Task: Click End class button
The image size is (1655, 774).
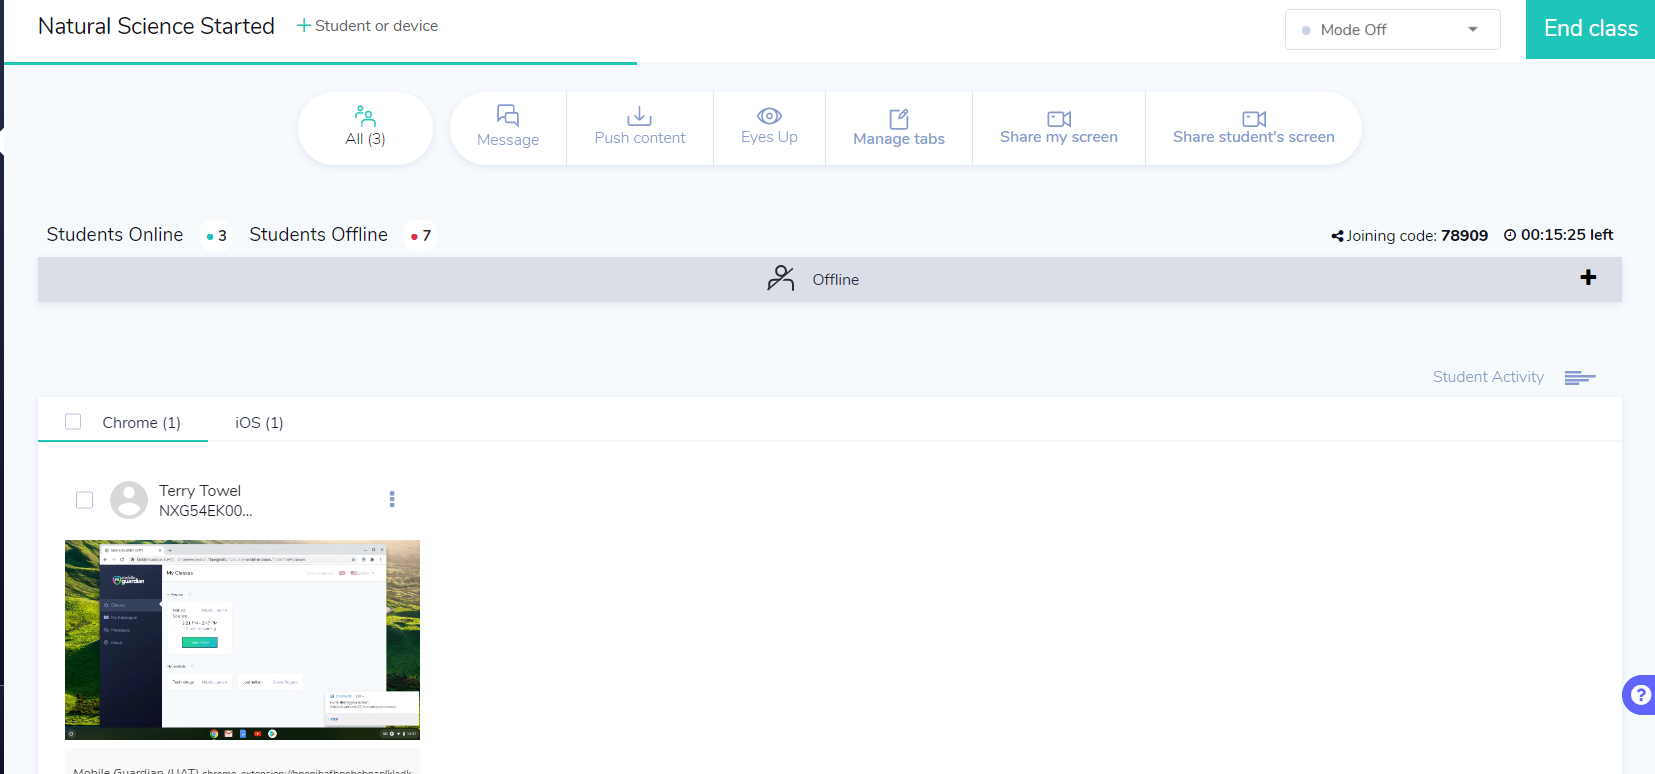Action: click(1590, 29)
